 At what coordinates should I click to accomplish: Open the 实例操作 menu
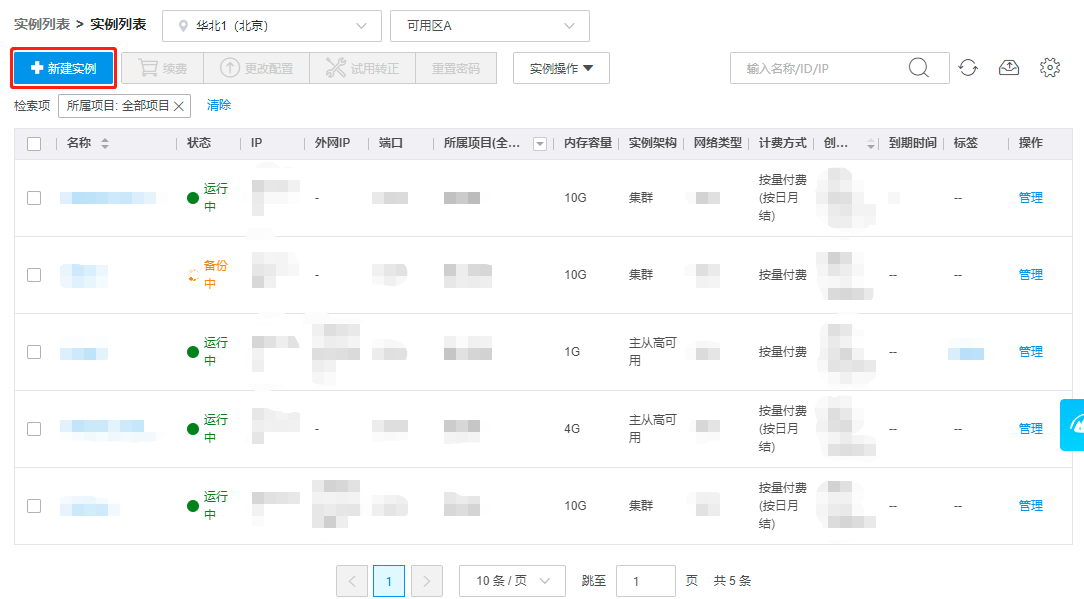561,68
